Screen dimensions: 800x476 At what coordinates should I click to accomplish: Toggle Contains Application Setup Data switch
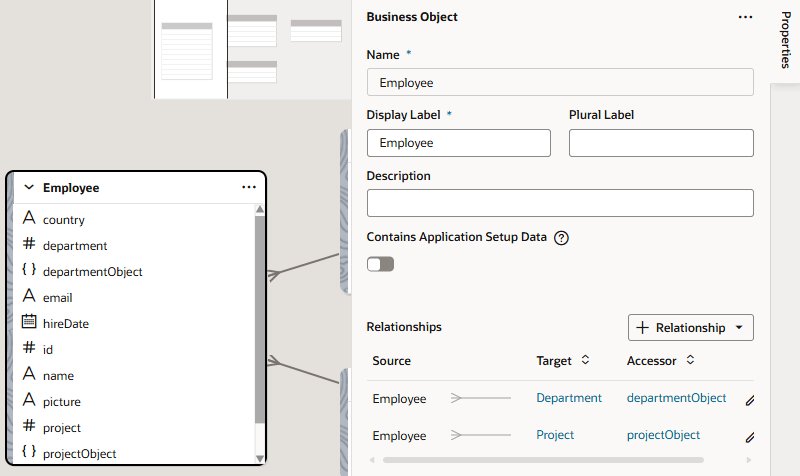tap(381, 264)
